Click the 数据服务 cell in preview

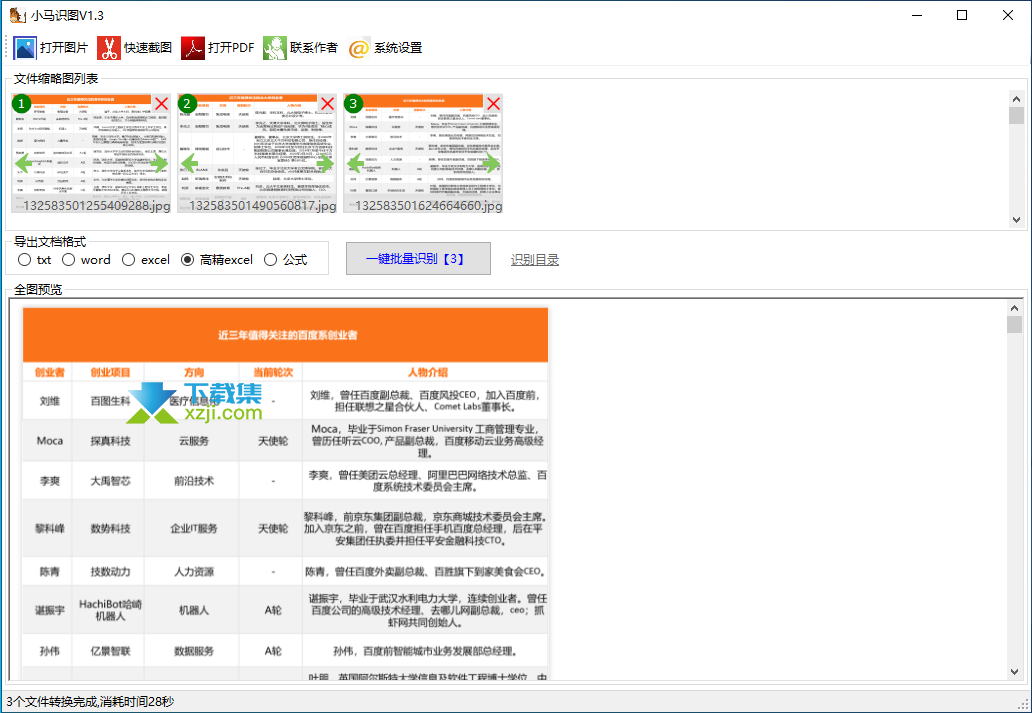[194, 651]
